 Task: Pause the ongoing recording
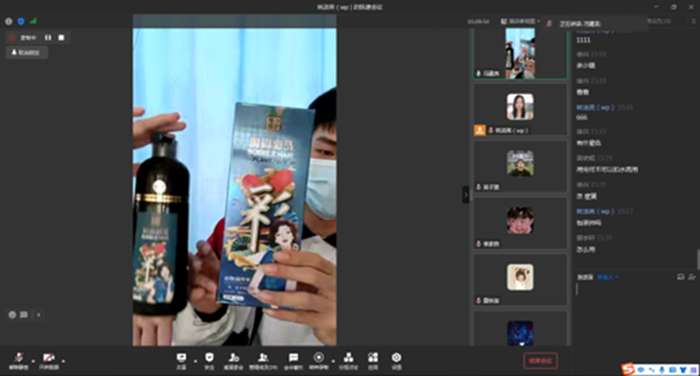(48, 38)
